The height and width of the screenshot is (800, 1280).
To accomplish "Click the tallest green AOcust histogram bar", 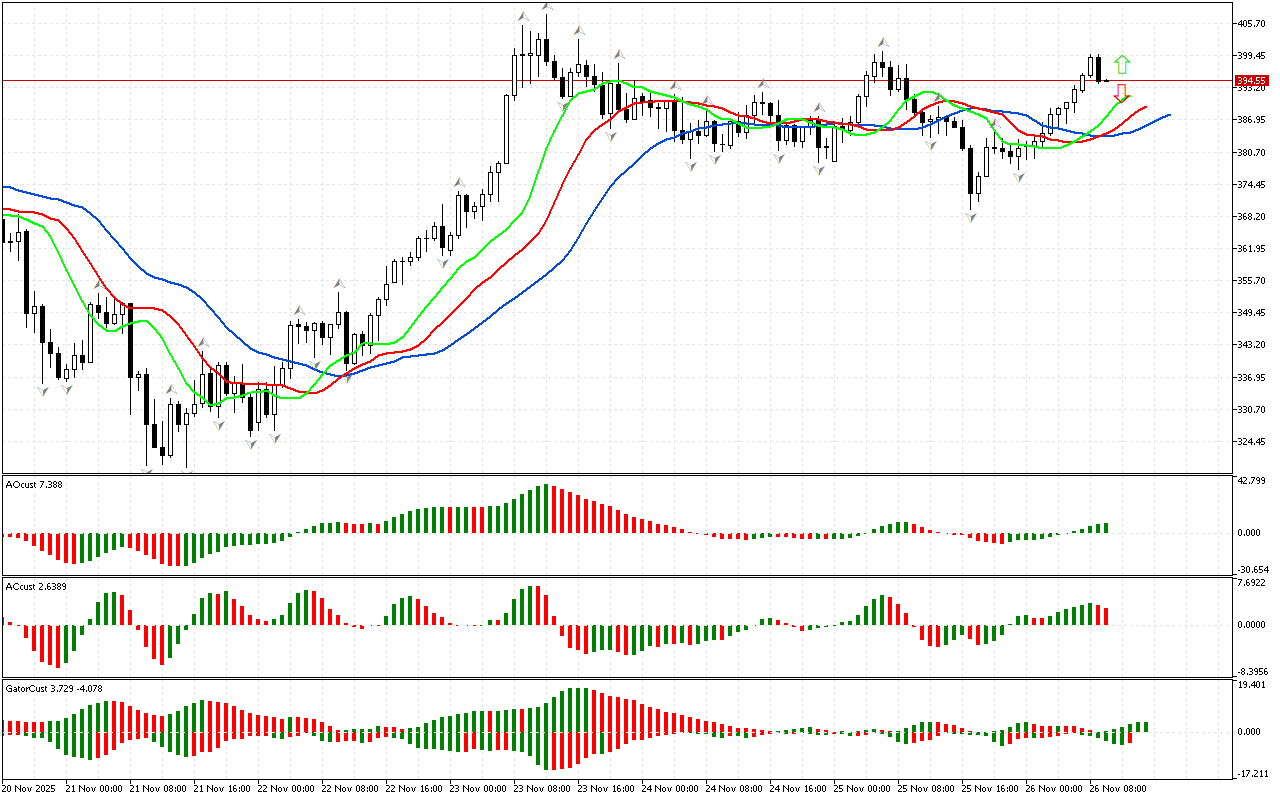I will [x=546, y=509].
